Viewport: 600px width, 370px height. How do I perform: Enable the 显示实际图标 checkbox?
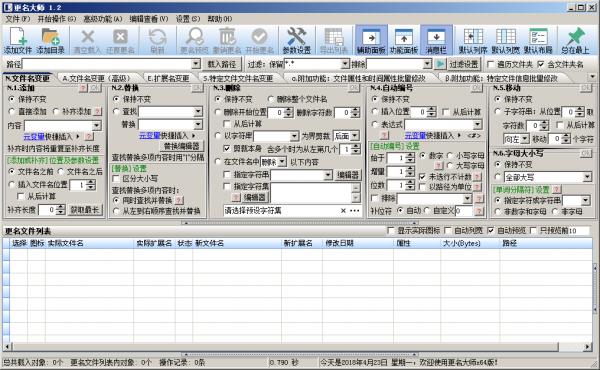click(391, 230)
